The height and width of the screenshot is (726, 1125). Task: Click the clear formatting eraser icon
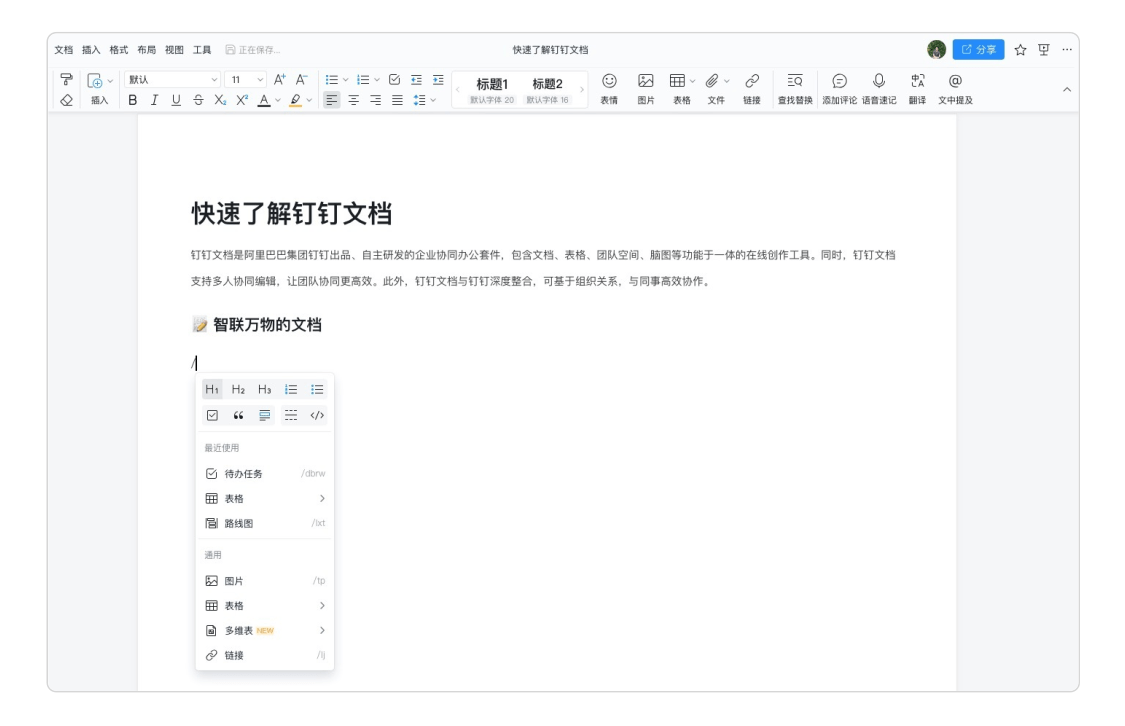[x=66, y=100]
